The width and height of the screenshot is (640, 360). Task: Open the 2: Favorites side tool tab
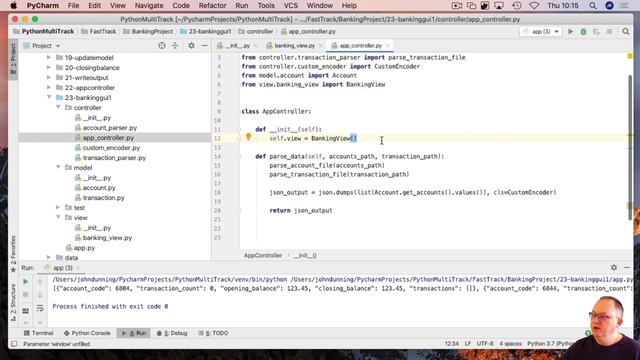[x=13, y=254]
